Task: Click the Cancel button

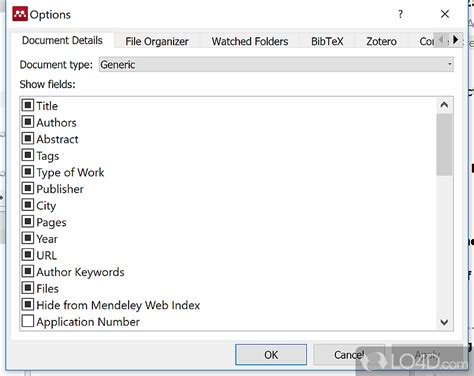Action: tap(349, 355)
